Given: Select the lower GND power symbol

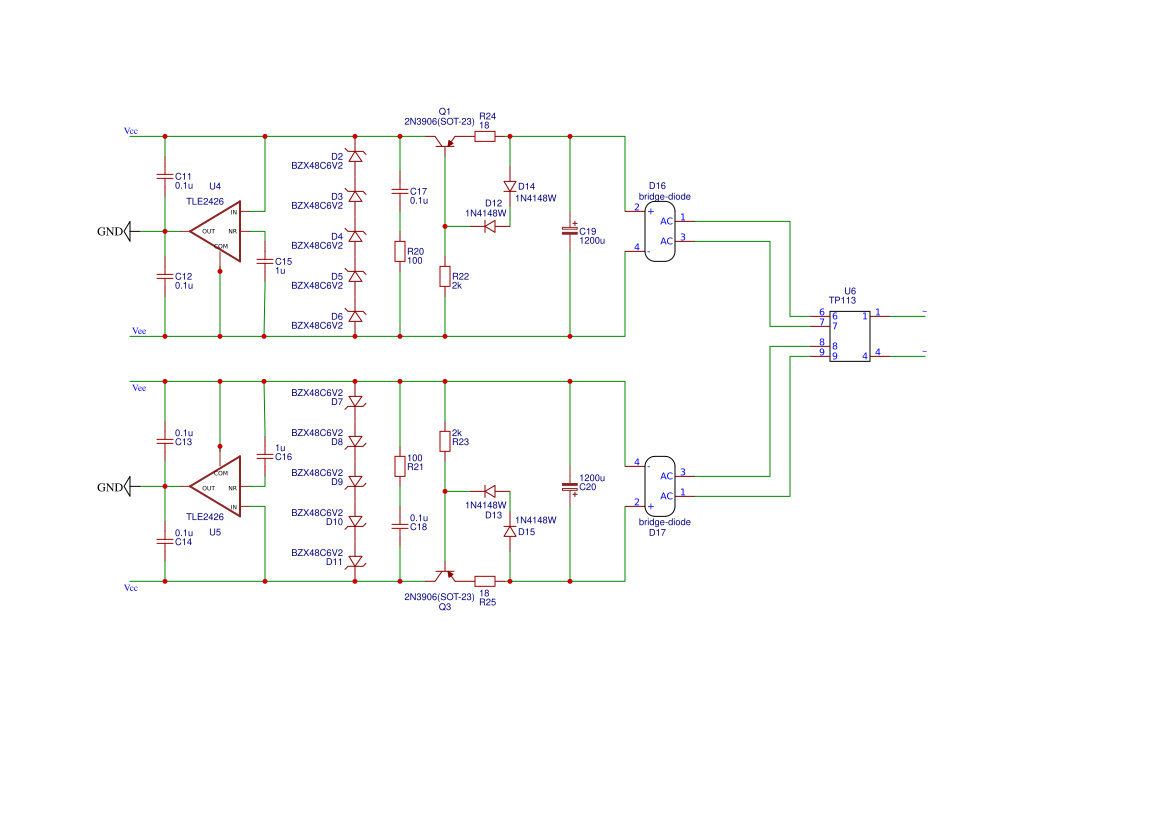Looking at the screenshot, I should (127, 487).
